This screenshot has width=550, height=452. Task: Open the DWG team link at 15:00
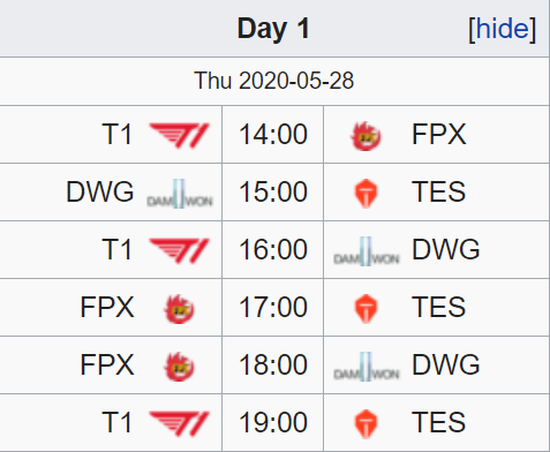tap(100, 192)
